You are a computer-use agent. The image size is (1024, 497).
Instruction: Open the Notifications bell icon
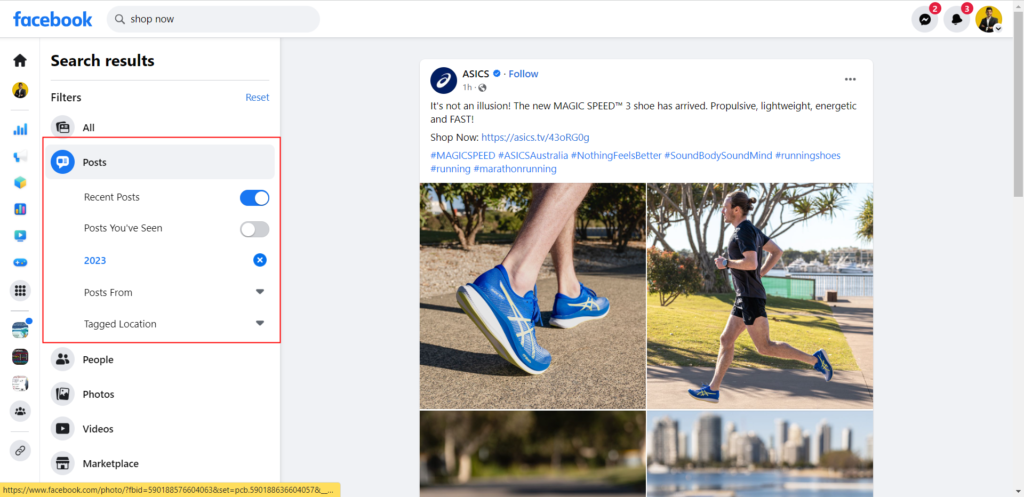957,20
